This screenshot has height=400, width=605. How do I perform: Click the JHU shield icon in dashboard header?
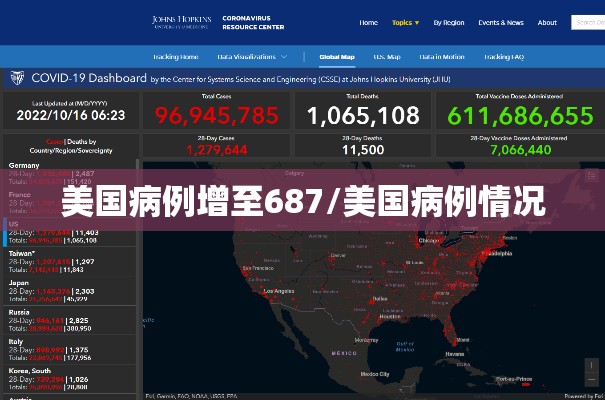[x=17, y=78]
